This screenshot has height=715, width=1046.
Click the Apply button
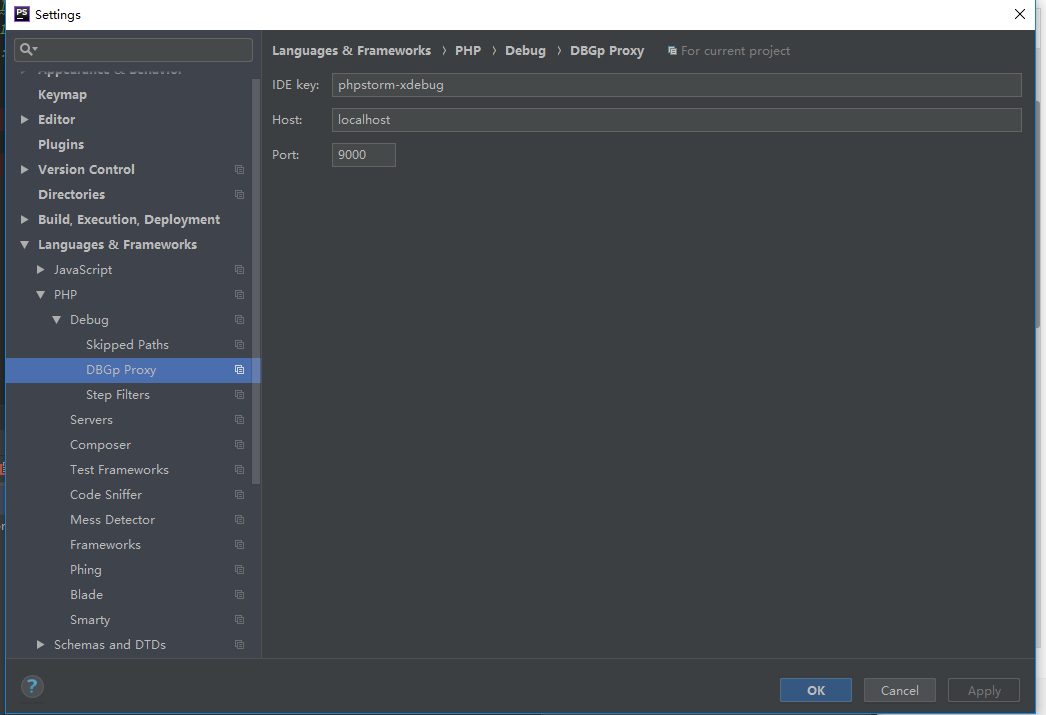[x=983, y=690]
